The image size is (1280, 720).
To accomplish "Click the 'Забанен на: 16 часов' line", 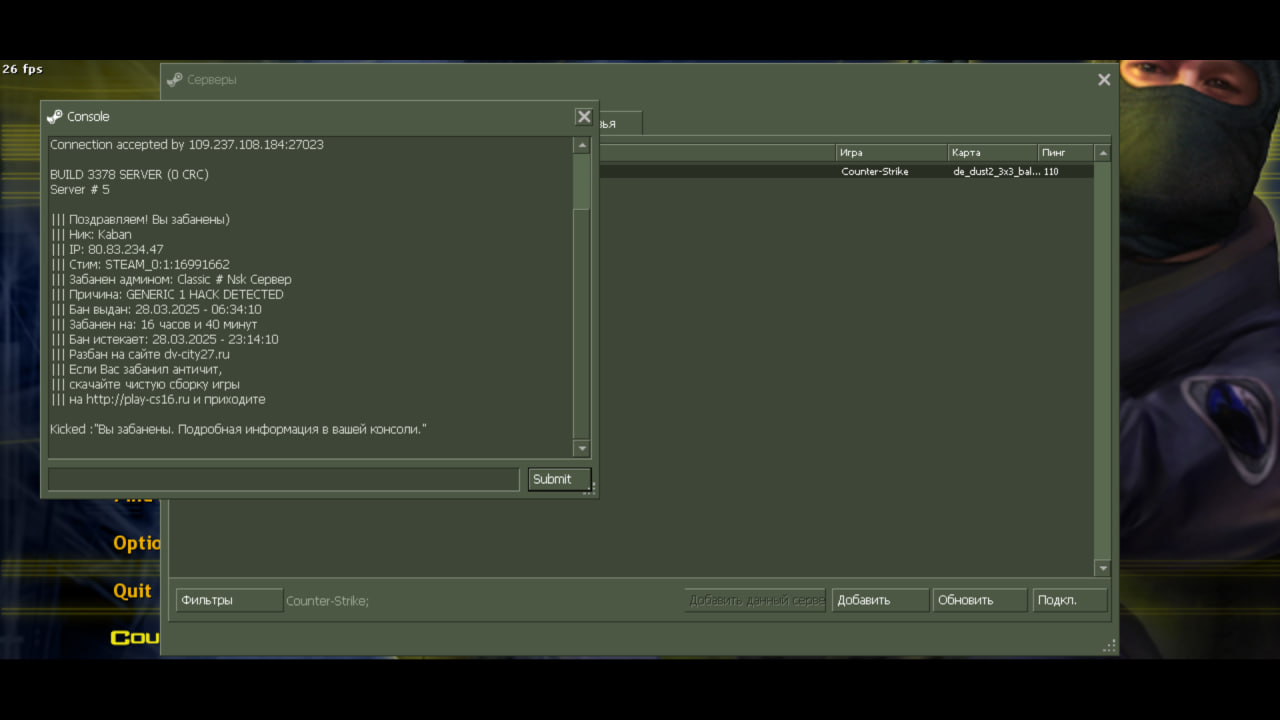I will (x=154, y=325).
